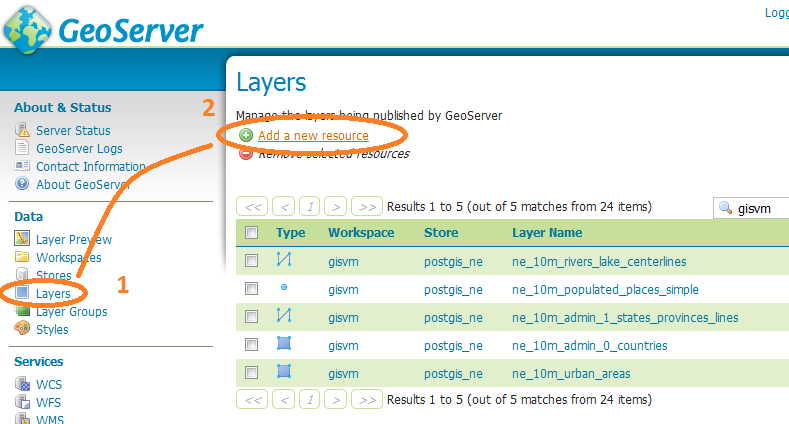Click polygon type icon for admin_0_countries

click(284, 344)
